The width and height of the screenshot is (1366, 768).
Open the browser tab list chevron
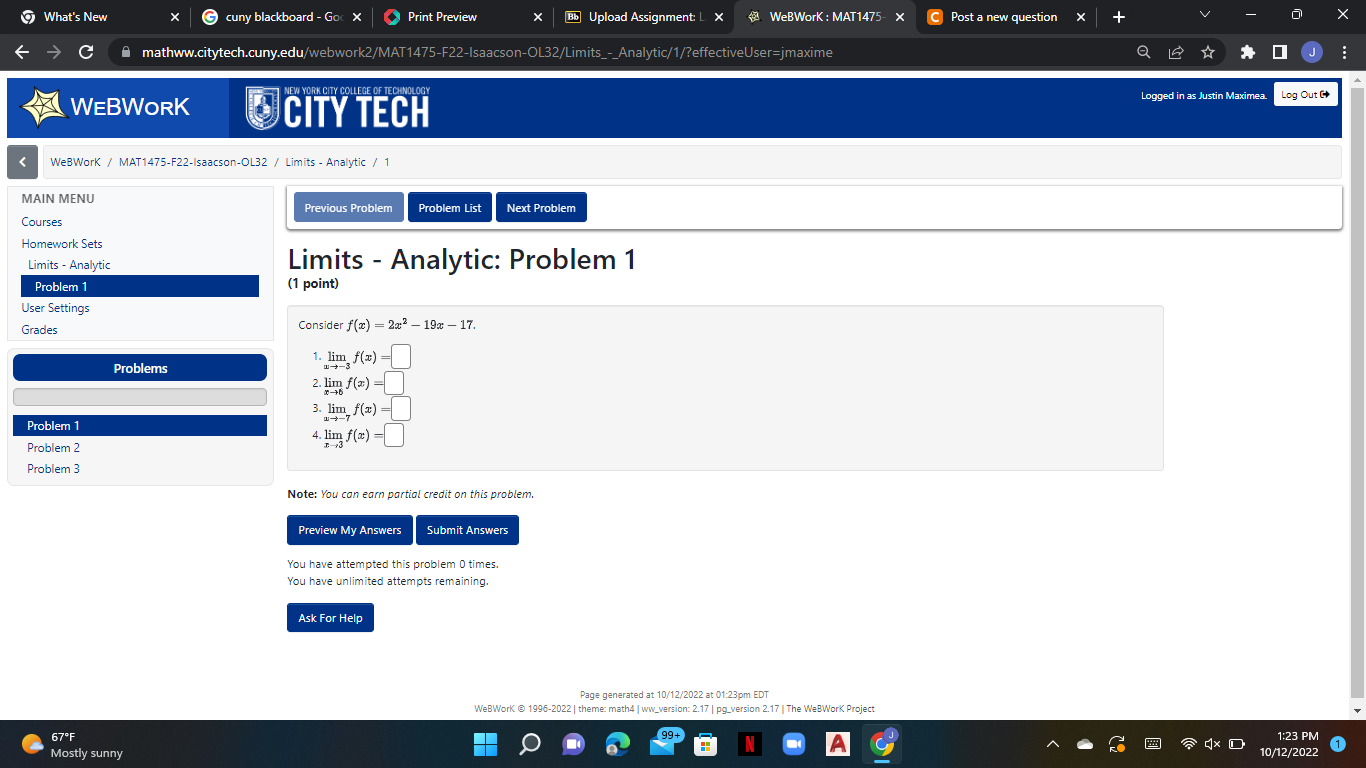coord(1204,16)
